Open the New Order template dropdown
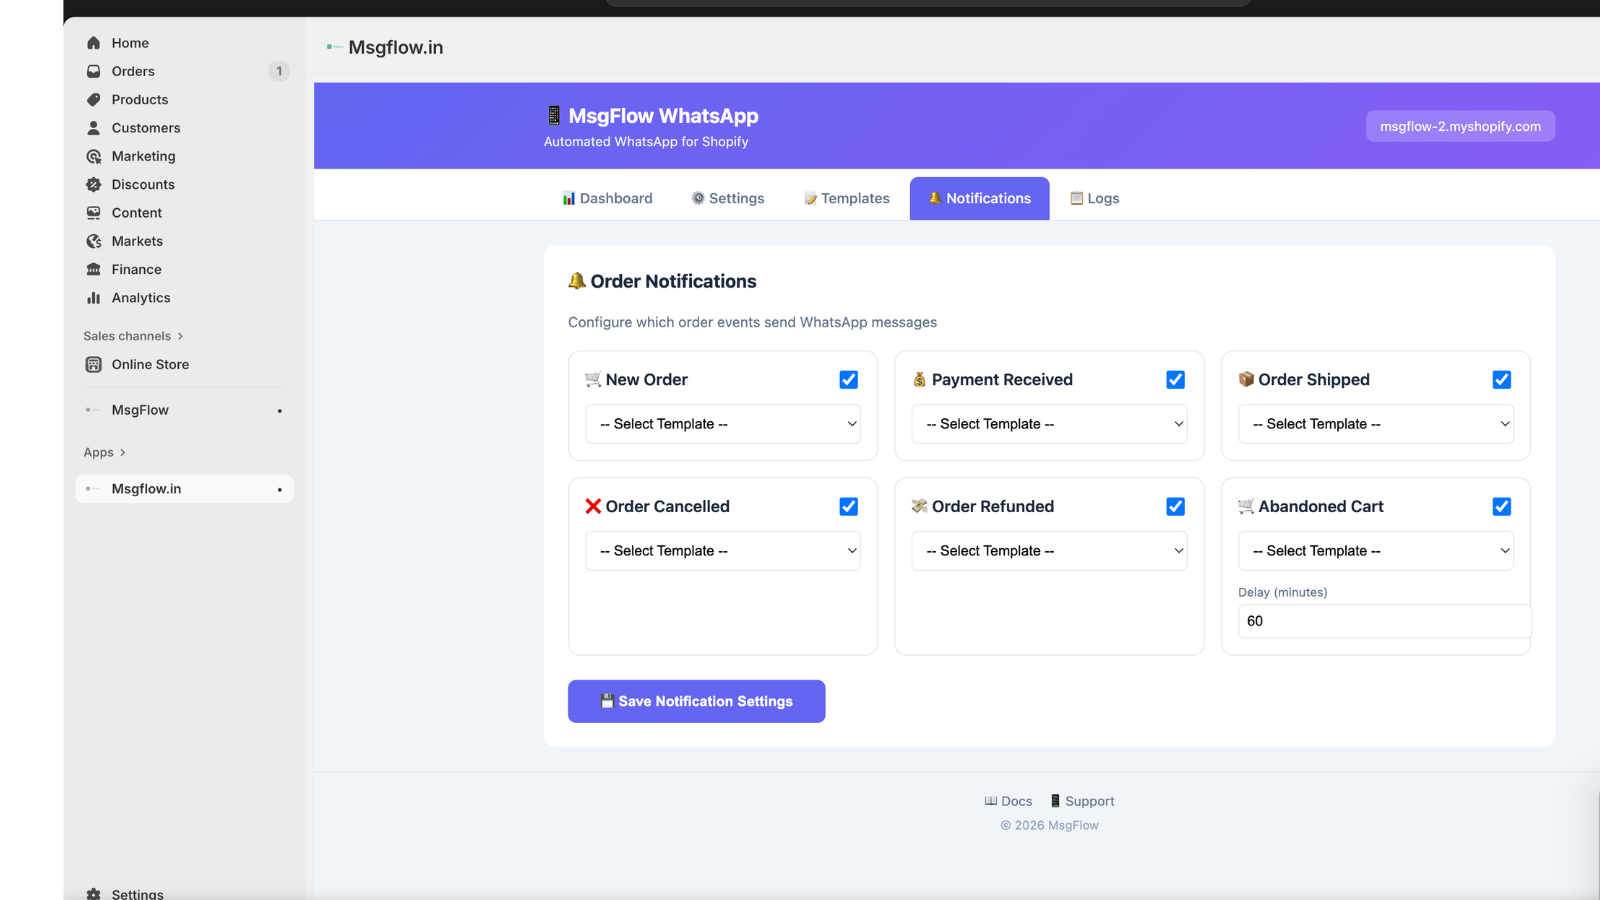Viewport: 1600px width, 900px height. point(723,424)
